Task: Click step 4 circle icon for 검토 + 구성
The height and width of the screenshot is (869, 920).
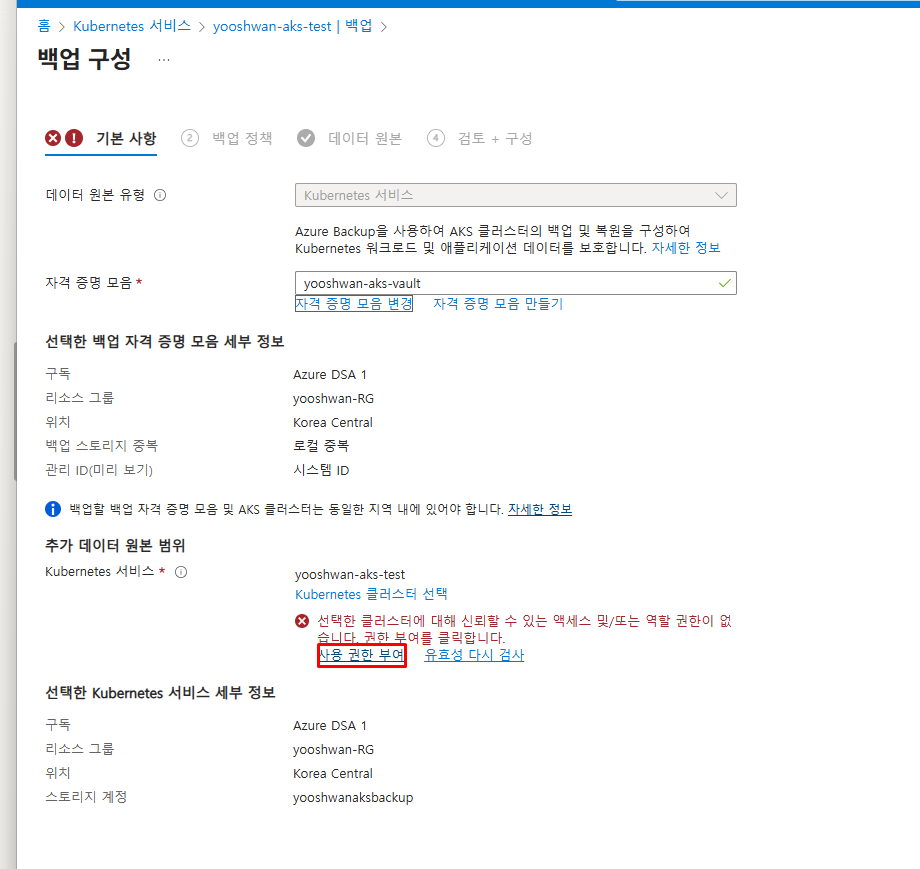Action: coord(435,138)
